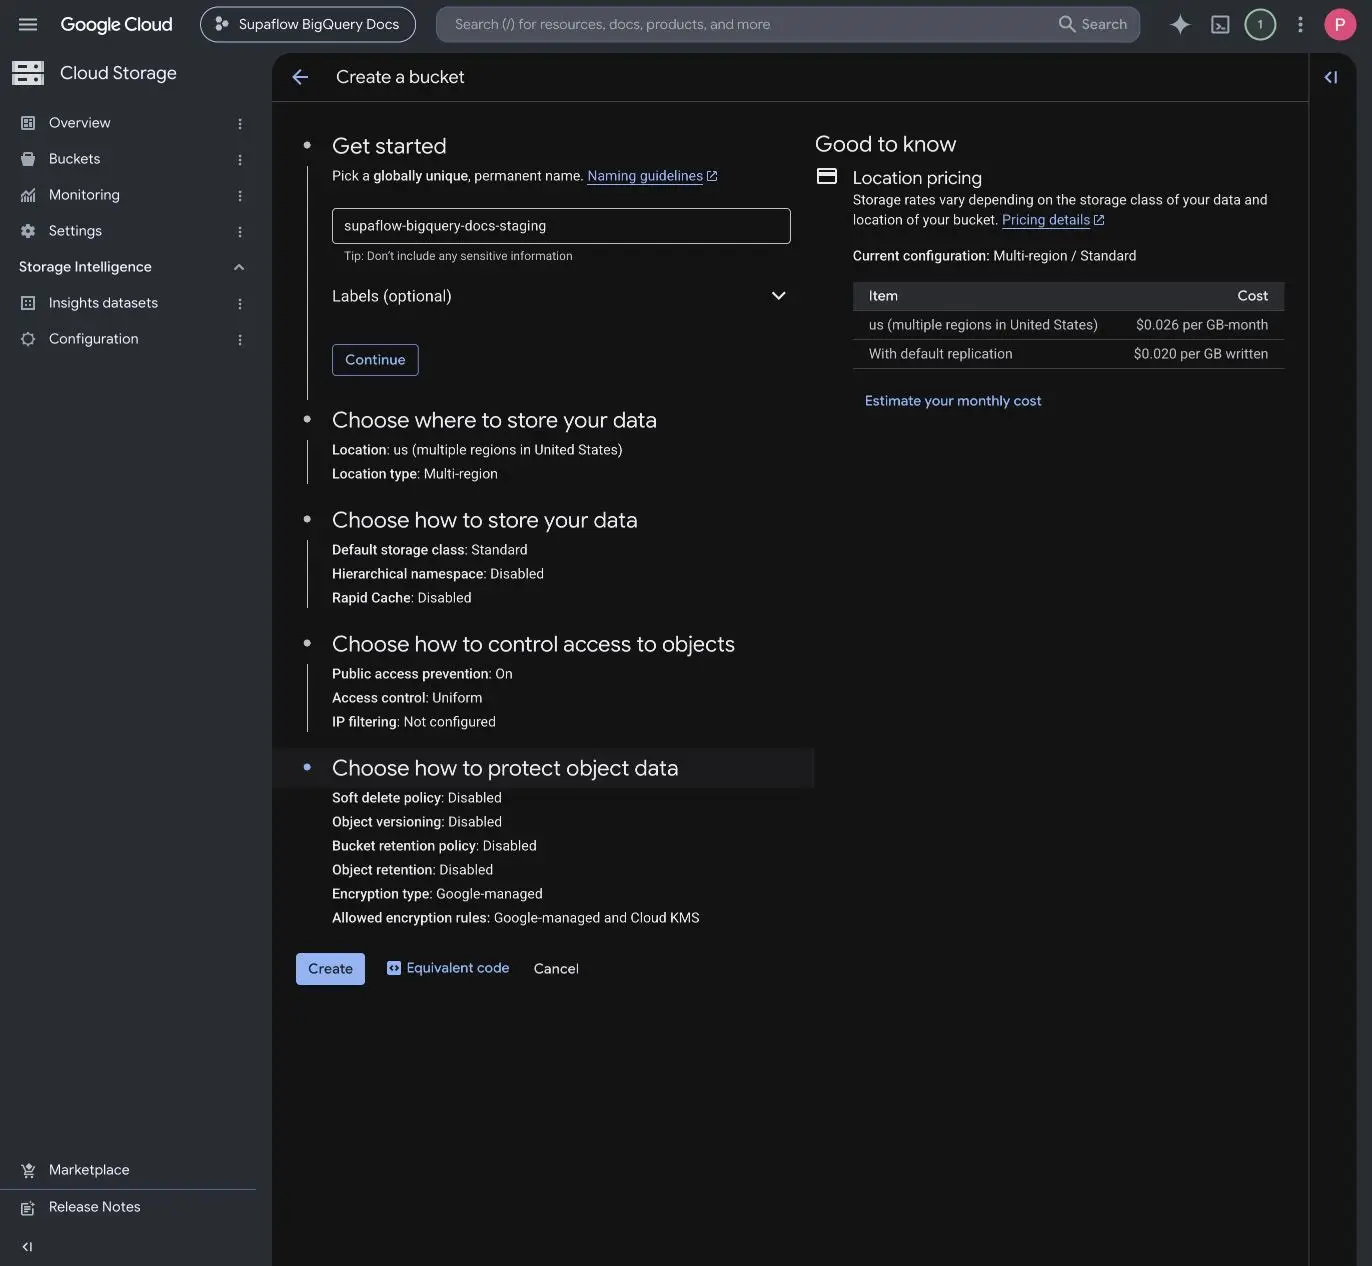Open the main navigation hamburger menu

pos(28,24)
